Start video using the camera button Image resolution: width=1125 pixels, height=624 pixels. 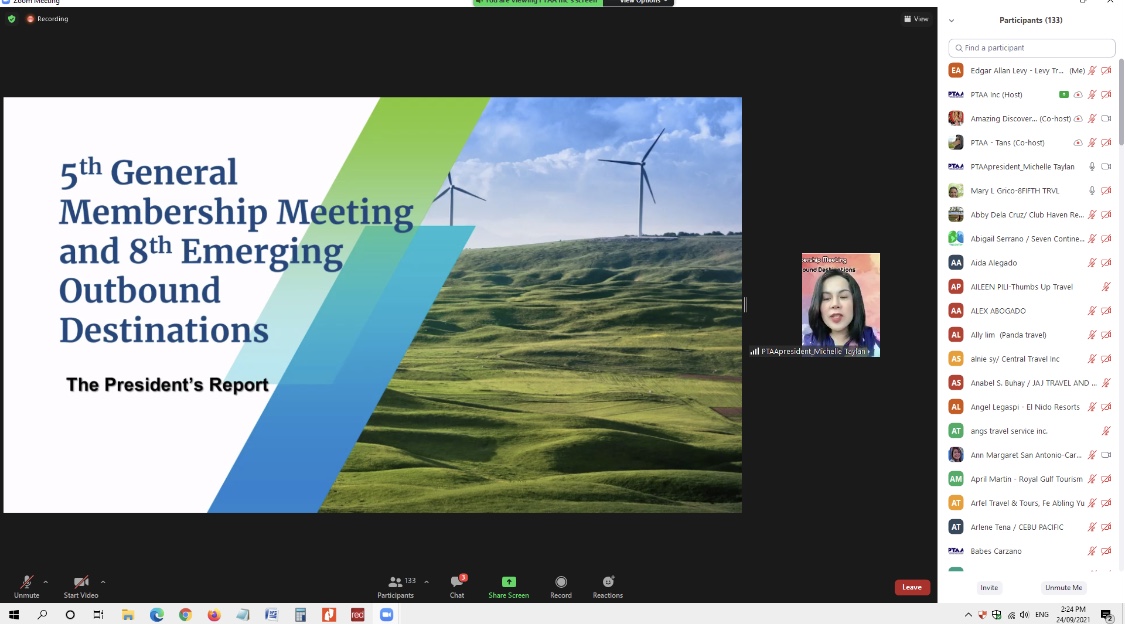pos(81,586)
